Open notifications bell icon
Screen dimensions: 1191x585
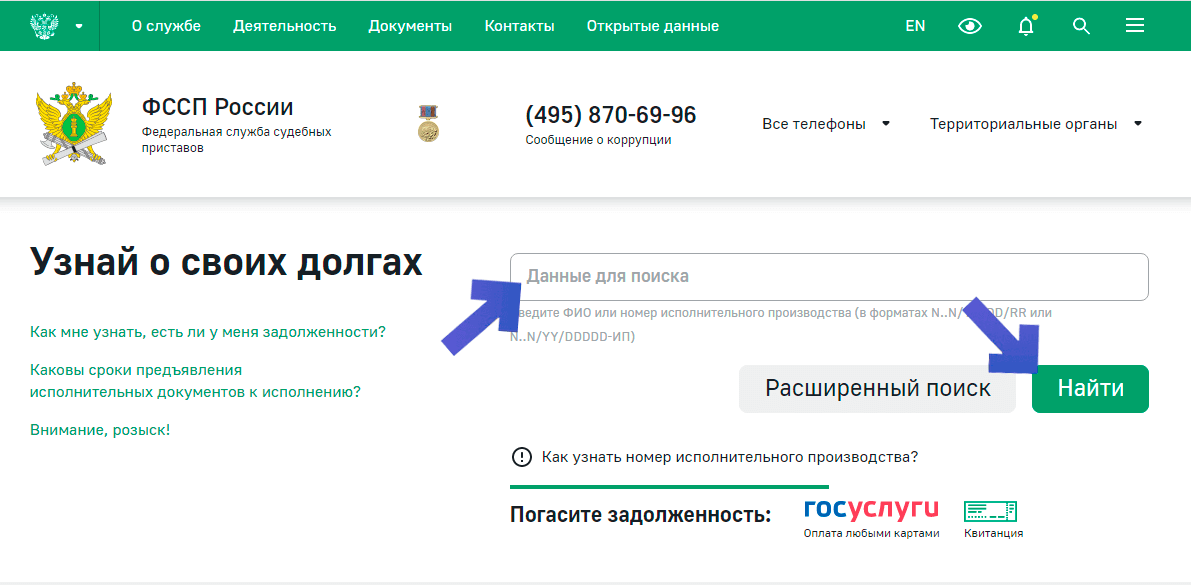(1026, 26)
